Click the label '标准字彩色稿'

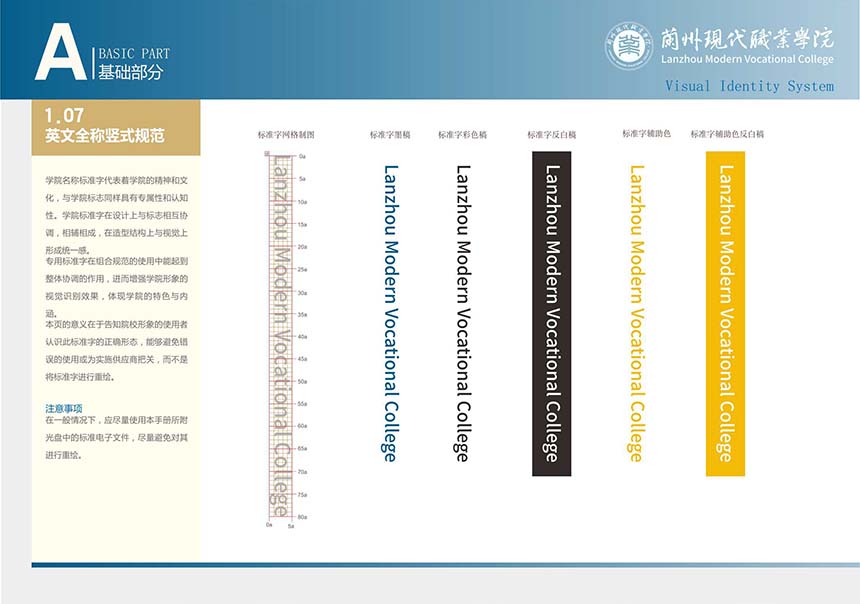pyautogui.click(x=462, y=134)
